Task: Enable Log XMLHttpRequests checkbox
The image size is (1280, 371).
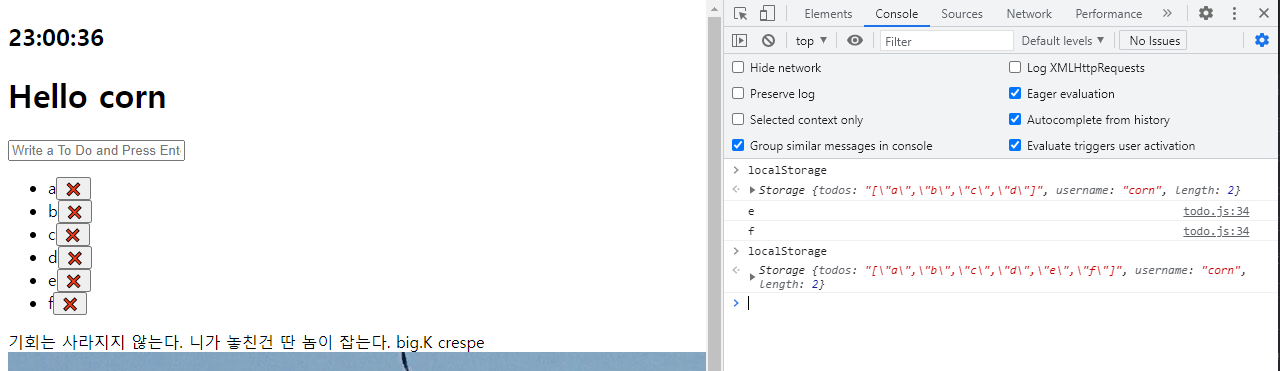Action: pos(1015,67)
